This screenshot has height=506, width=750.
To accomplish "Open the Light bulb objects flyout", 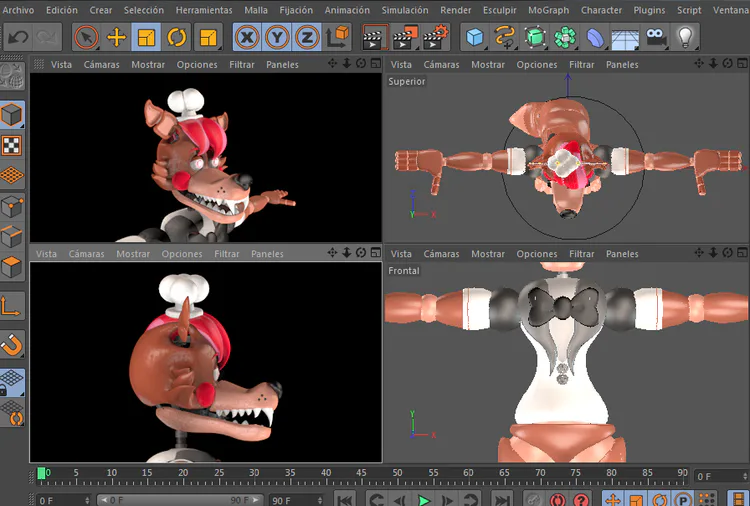I will [685, 37].
